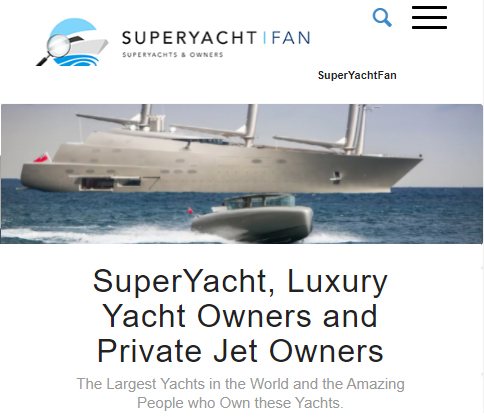Click the 'Private Jet Owners' heading line
The height and width of the screenshot is (419, 484).
point(240,351)
